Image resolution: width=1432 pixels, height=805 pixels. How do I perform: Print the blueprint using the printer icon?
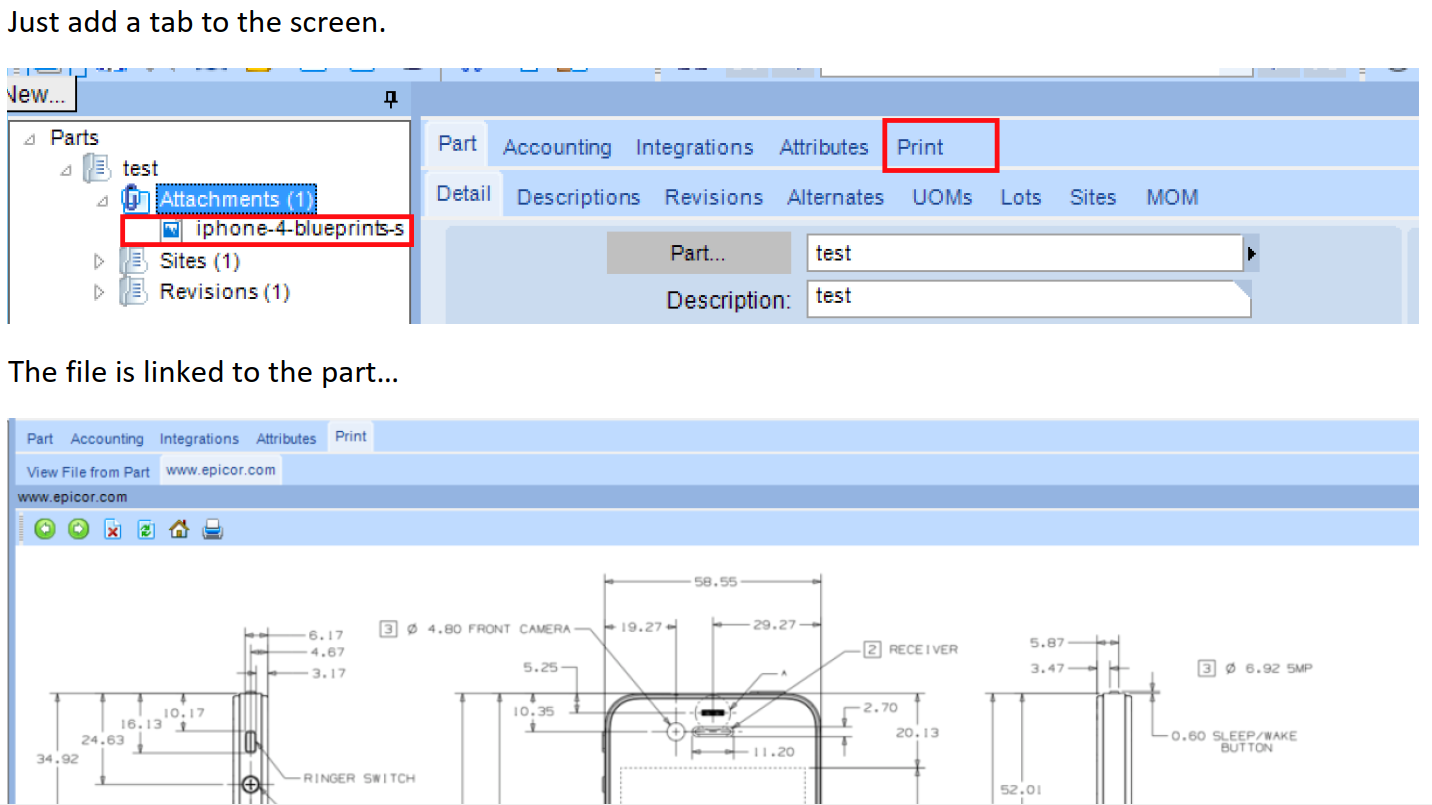coord(213,529)
